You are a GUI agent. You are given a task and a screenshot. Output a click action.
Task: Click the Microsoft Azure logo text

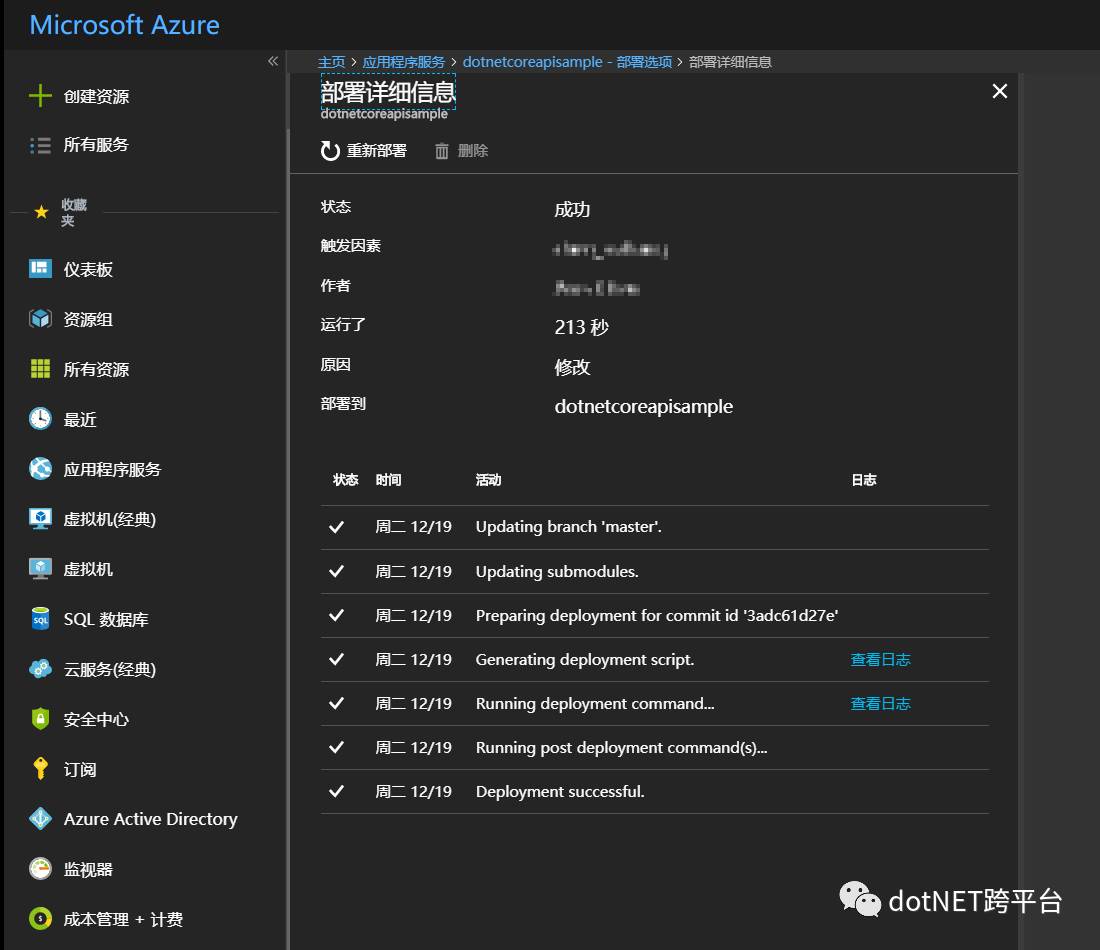125,25
